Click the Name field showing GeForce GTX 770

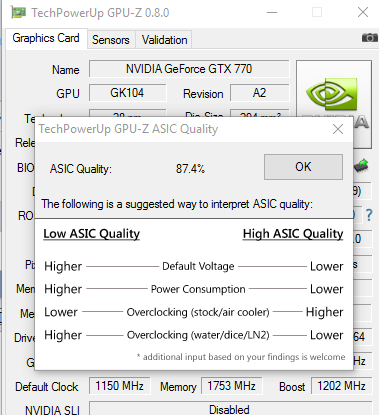pyautogui.click(x=189, y=69)
